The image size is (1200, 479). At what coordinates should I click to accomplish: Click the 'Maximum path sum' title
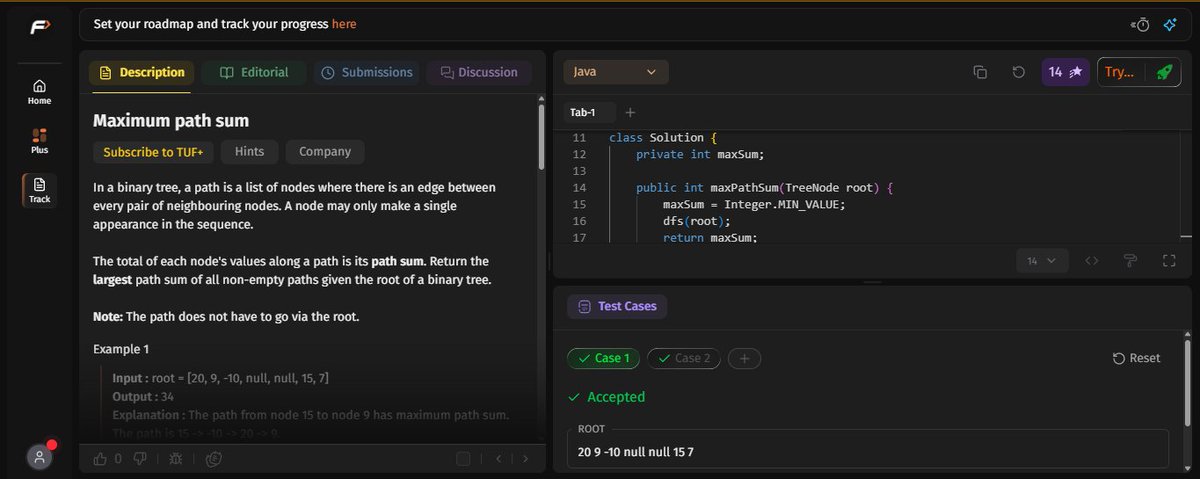171,121
